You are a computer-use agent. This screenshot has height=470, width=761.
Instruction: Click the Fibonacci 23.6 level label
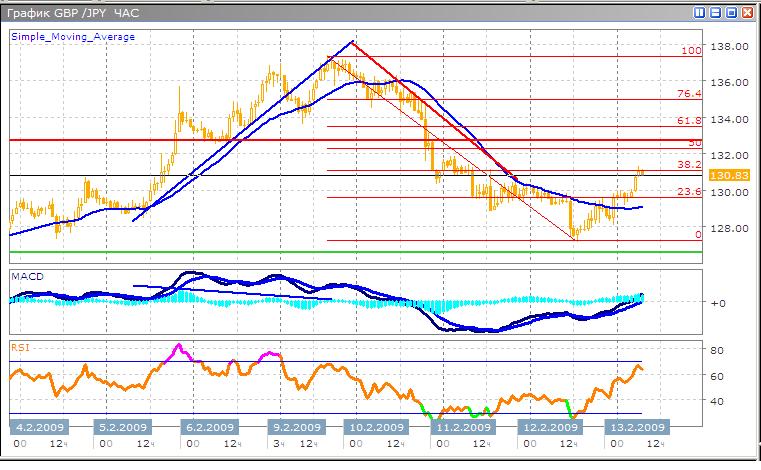688,191
